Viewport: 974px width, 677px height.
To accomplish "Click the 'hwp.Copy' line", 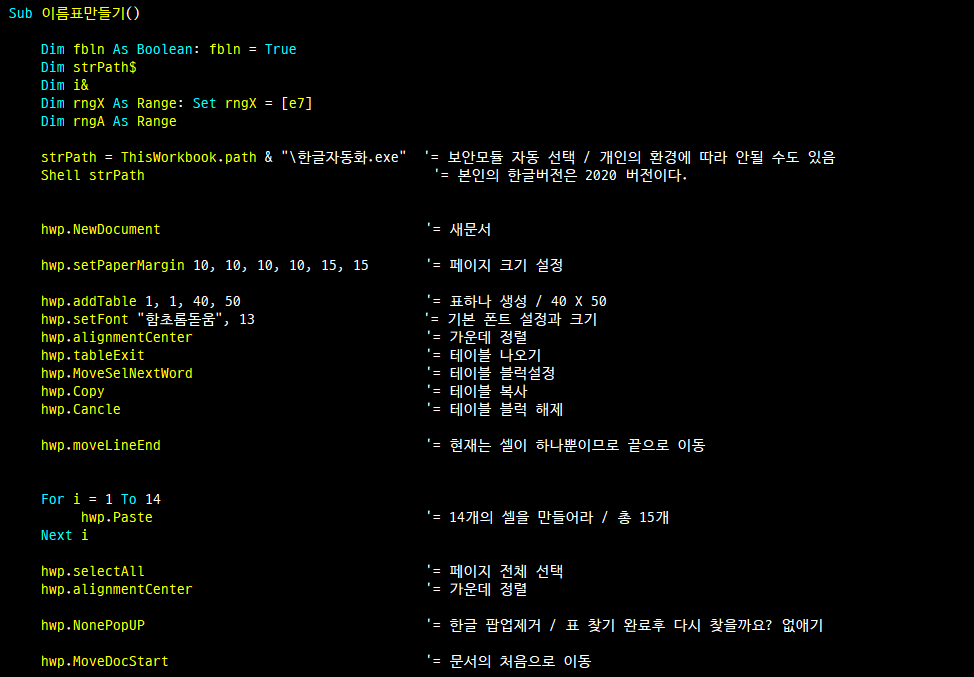I will coord(73,391).
